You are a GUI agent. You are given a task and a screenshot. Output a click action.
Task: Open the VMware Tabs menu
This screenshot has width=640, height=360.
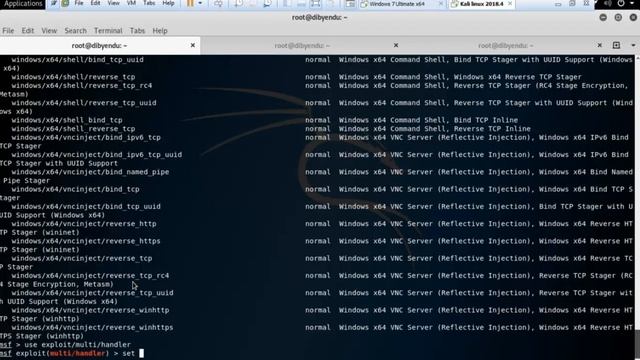(149, 3)
